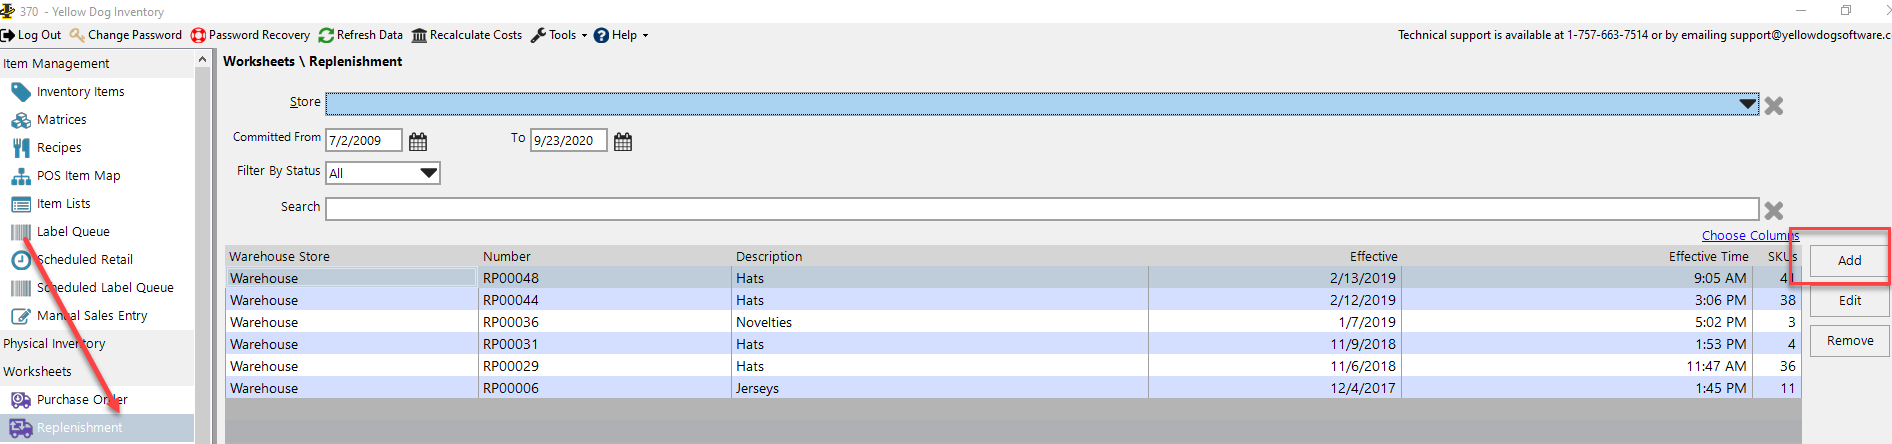Click the Matrices icon
Image resolution: width=1892 pixels, height=444 pixels.
pos(21,120)
